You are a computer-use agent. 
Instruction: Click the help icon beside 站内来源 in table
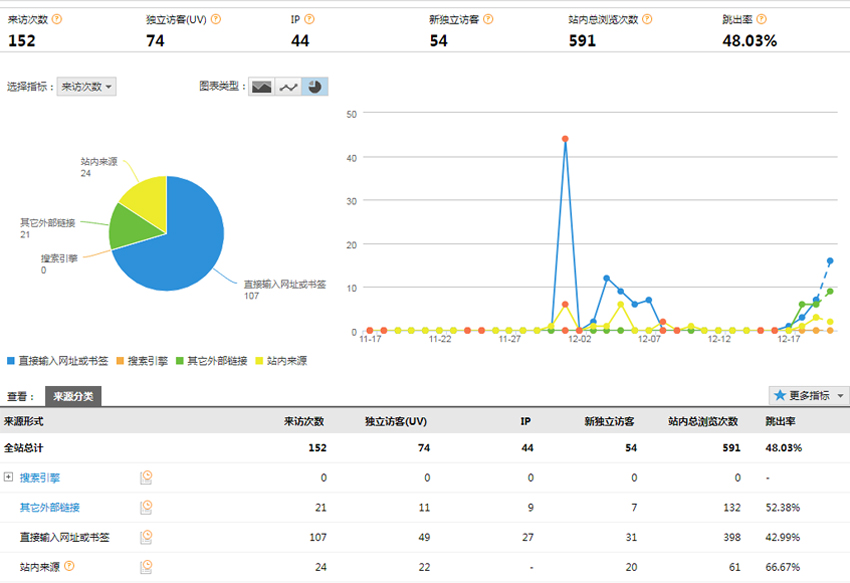pyautogui.click(x=69, y=567)
